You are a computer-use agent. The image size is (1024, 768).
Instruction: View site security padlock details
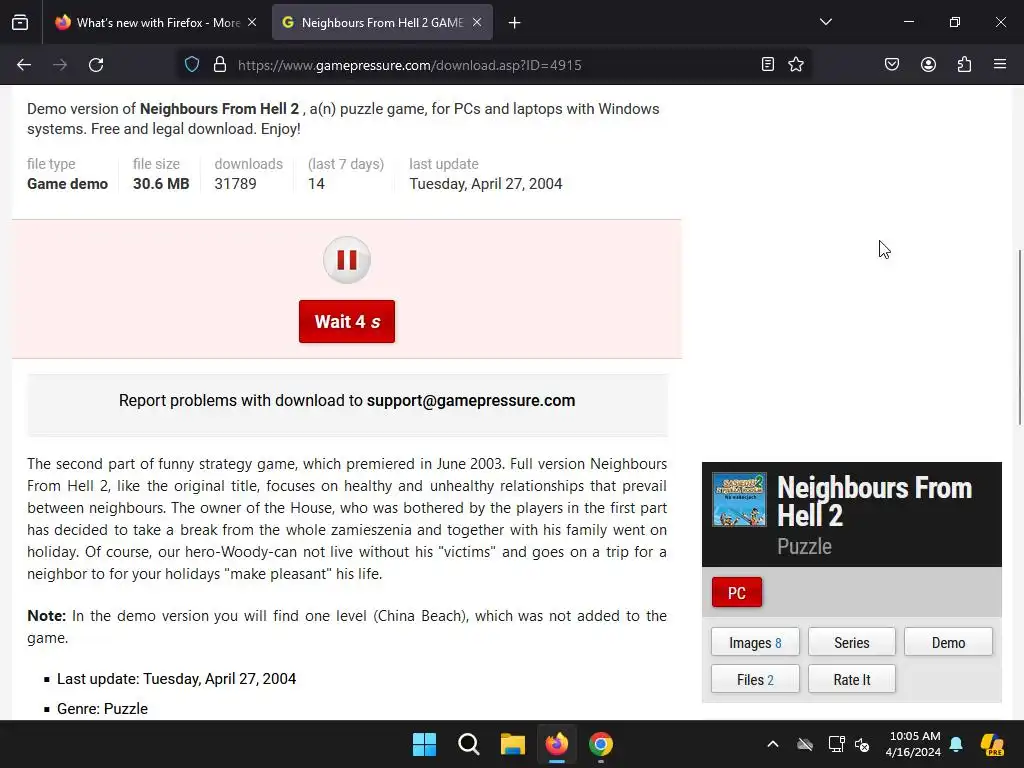coord(220,65)
